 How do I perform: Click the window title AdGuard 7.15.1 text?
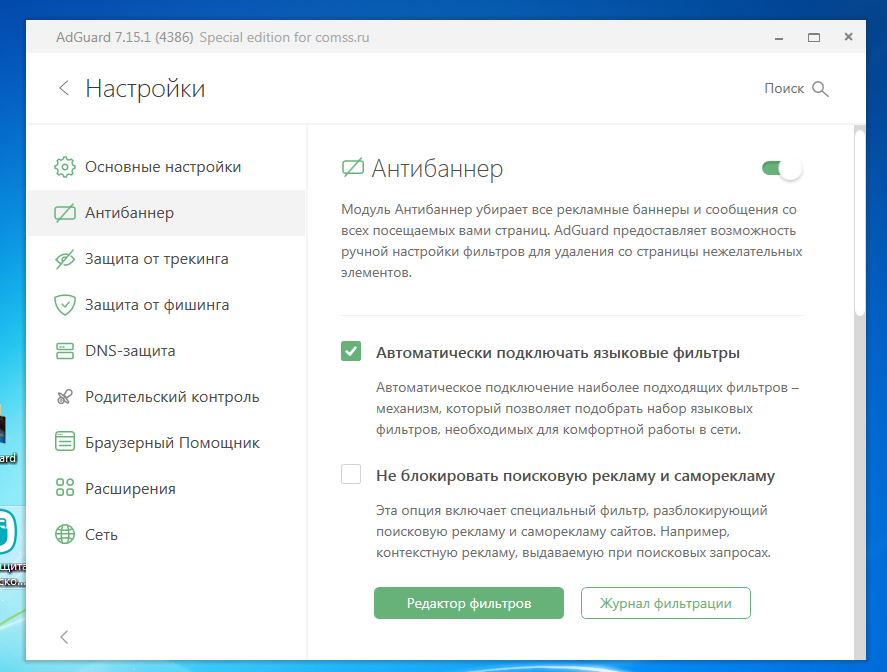point(124,37)
